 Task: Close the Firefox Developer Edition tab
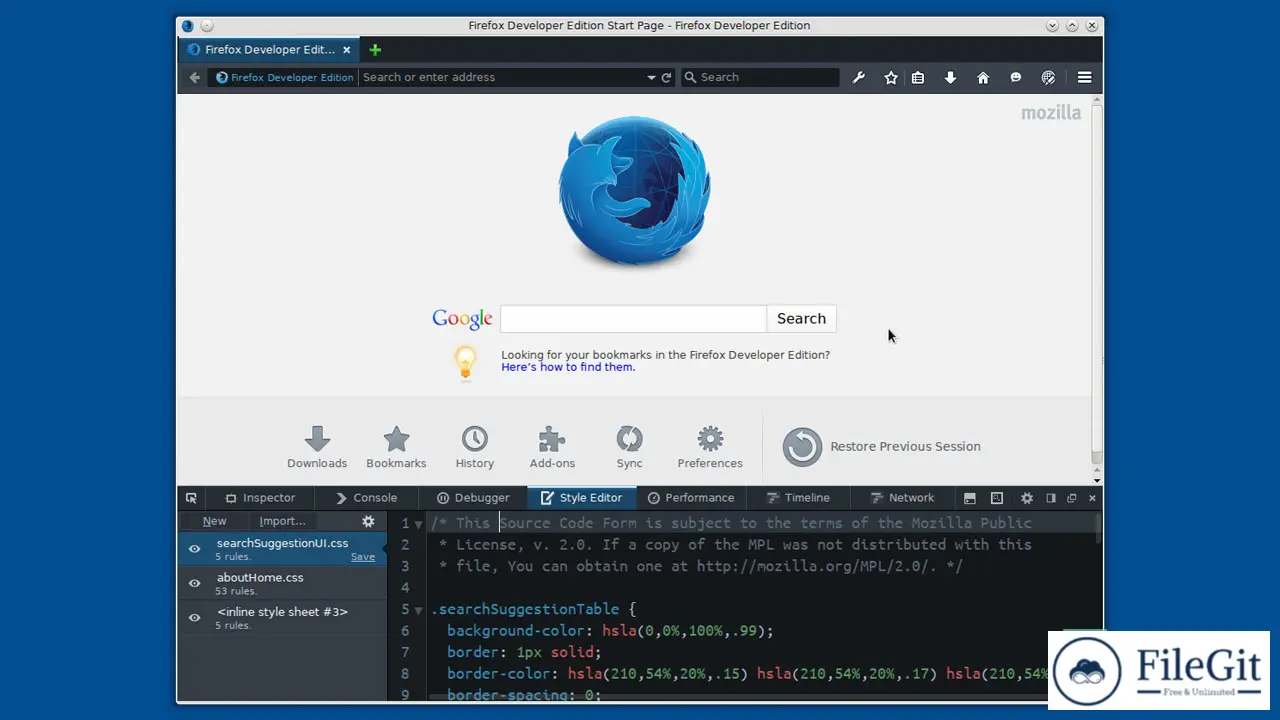click(x=347, y=49)
